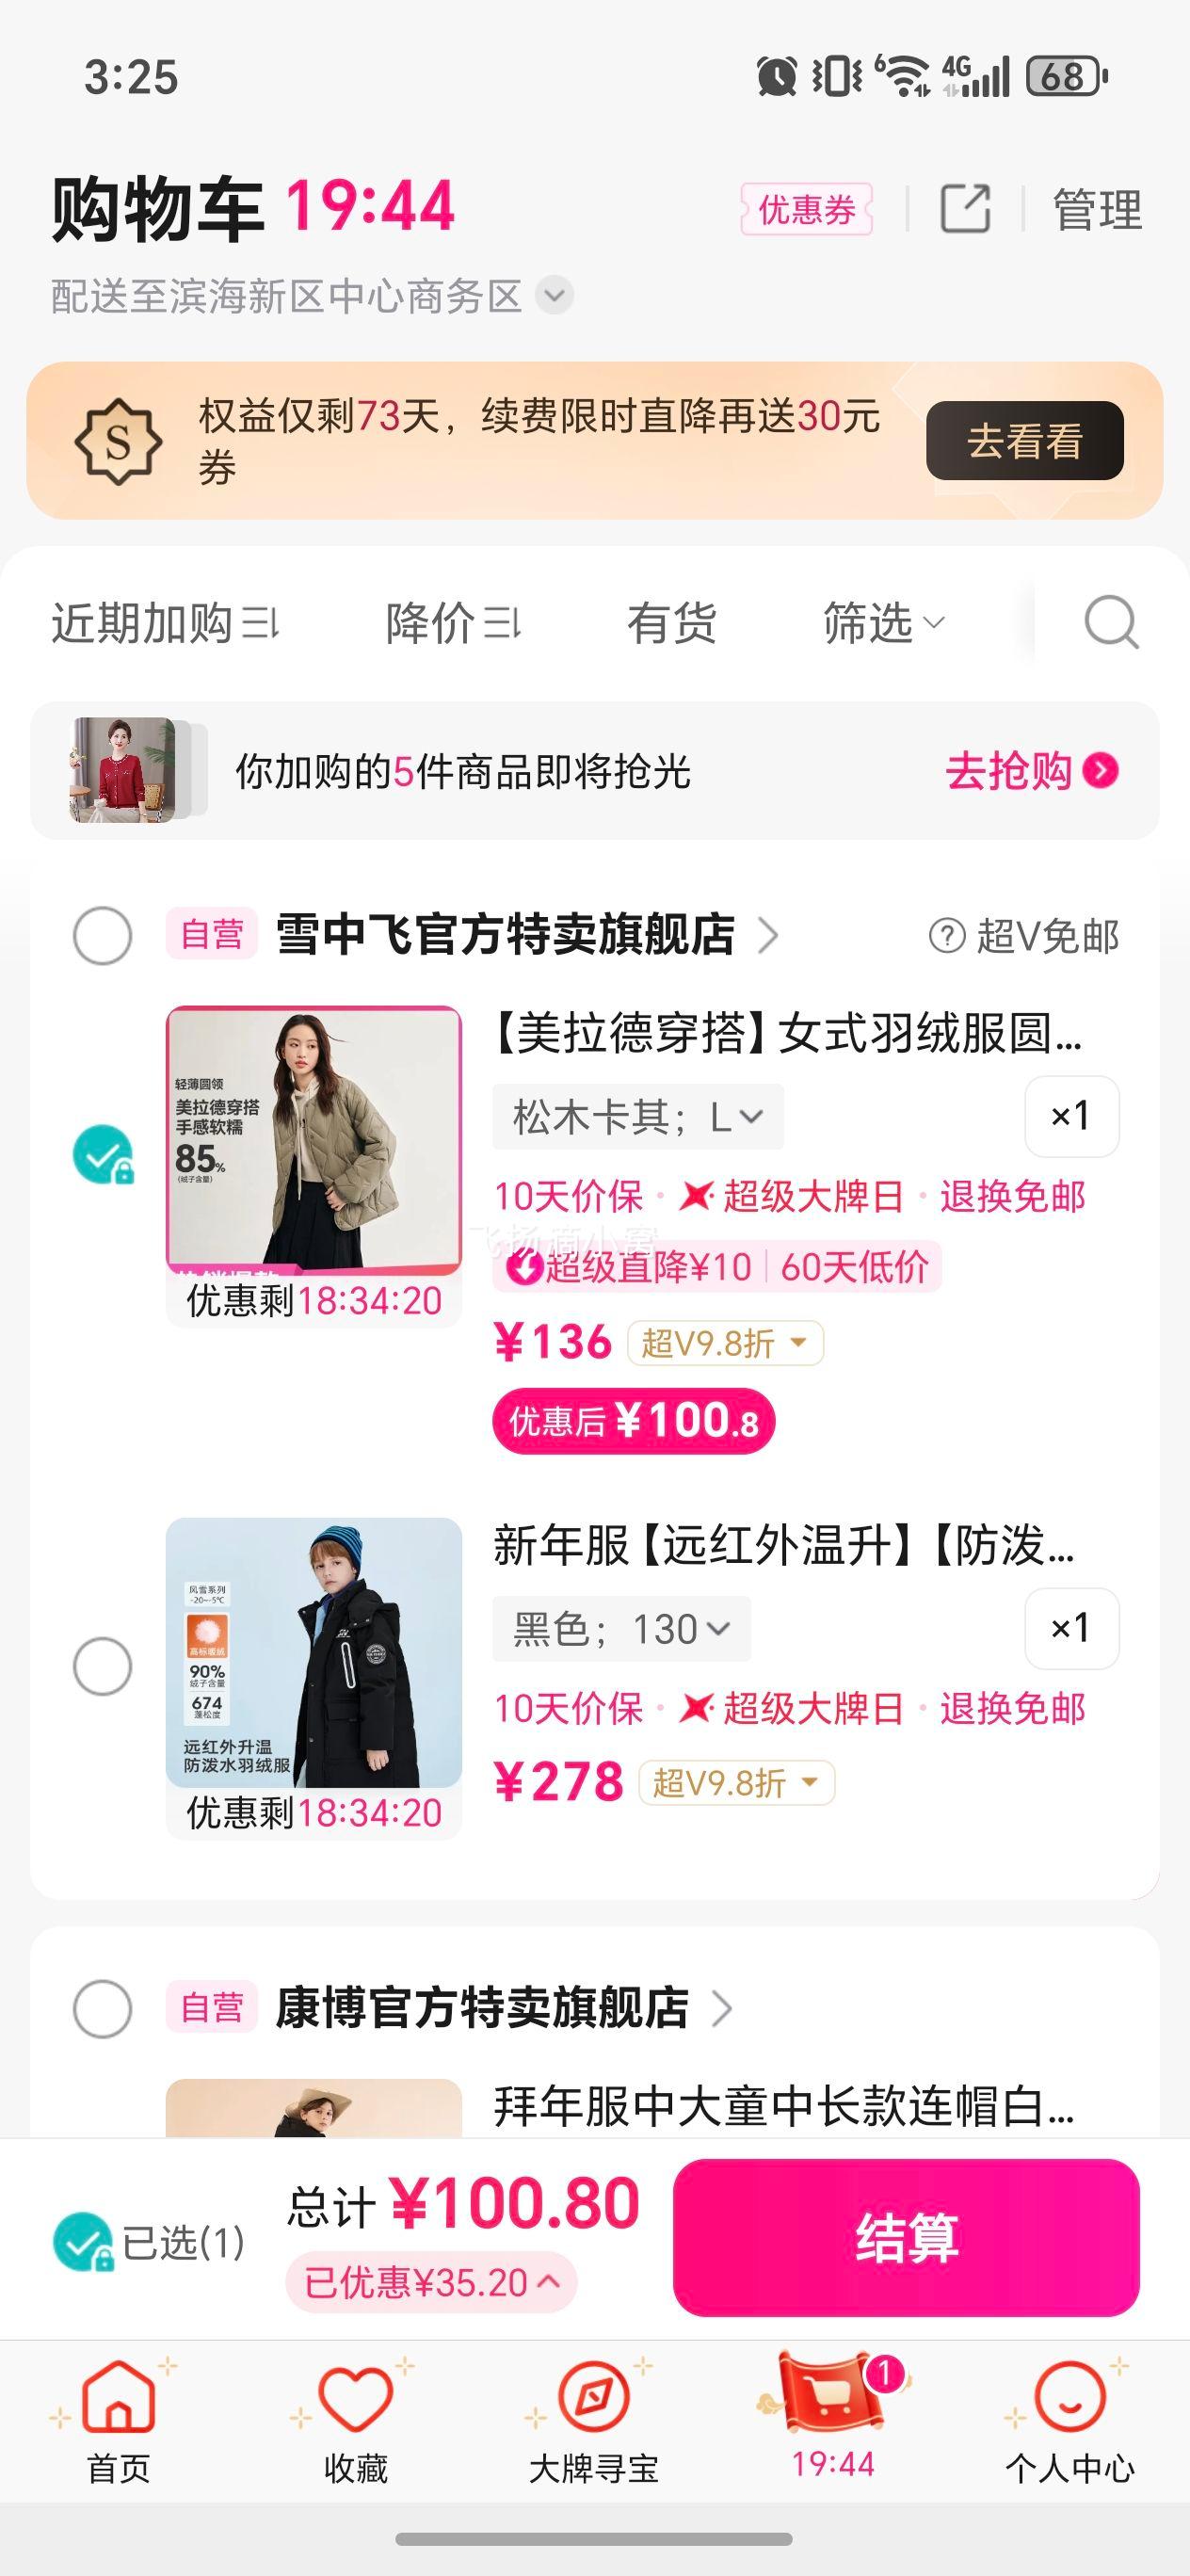Tap the share cart icon

pos(965,209)
